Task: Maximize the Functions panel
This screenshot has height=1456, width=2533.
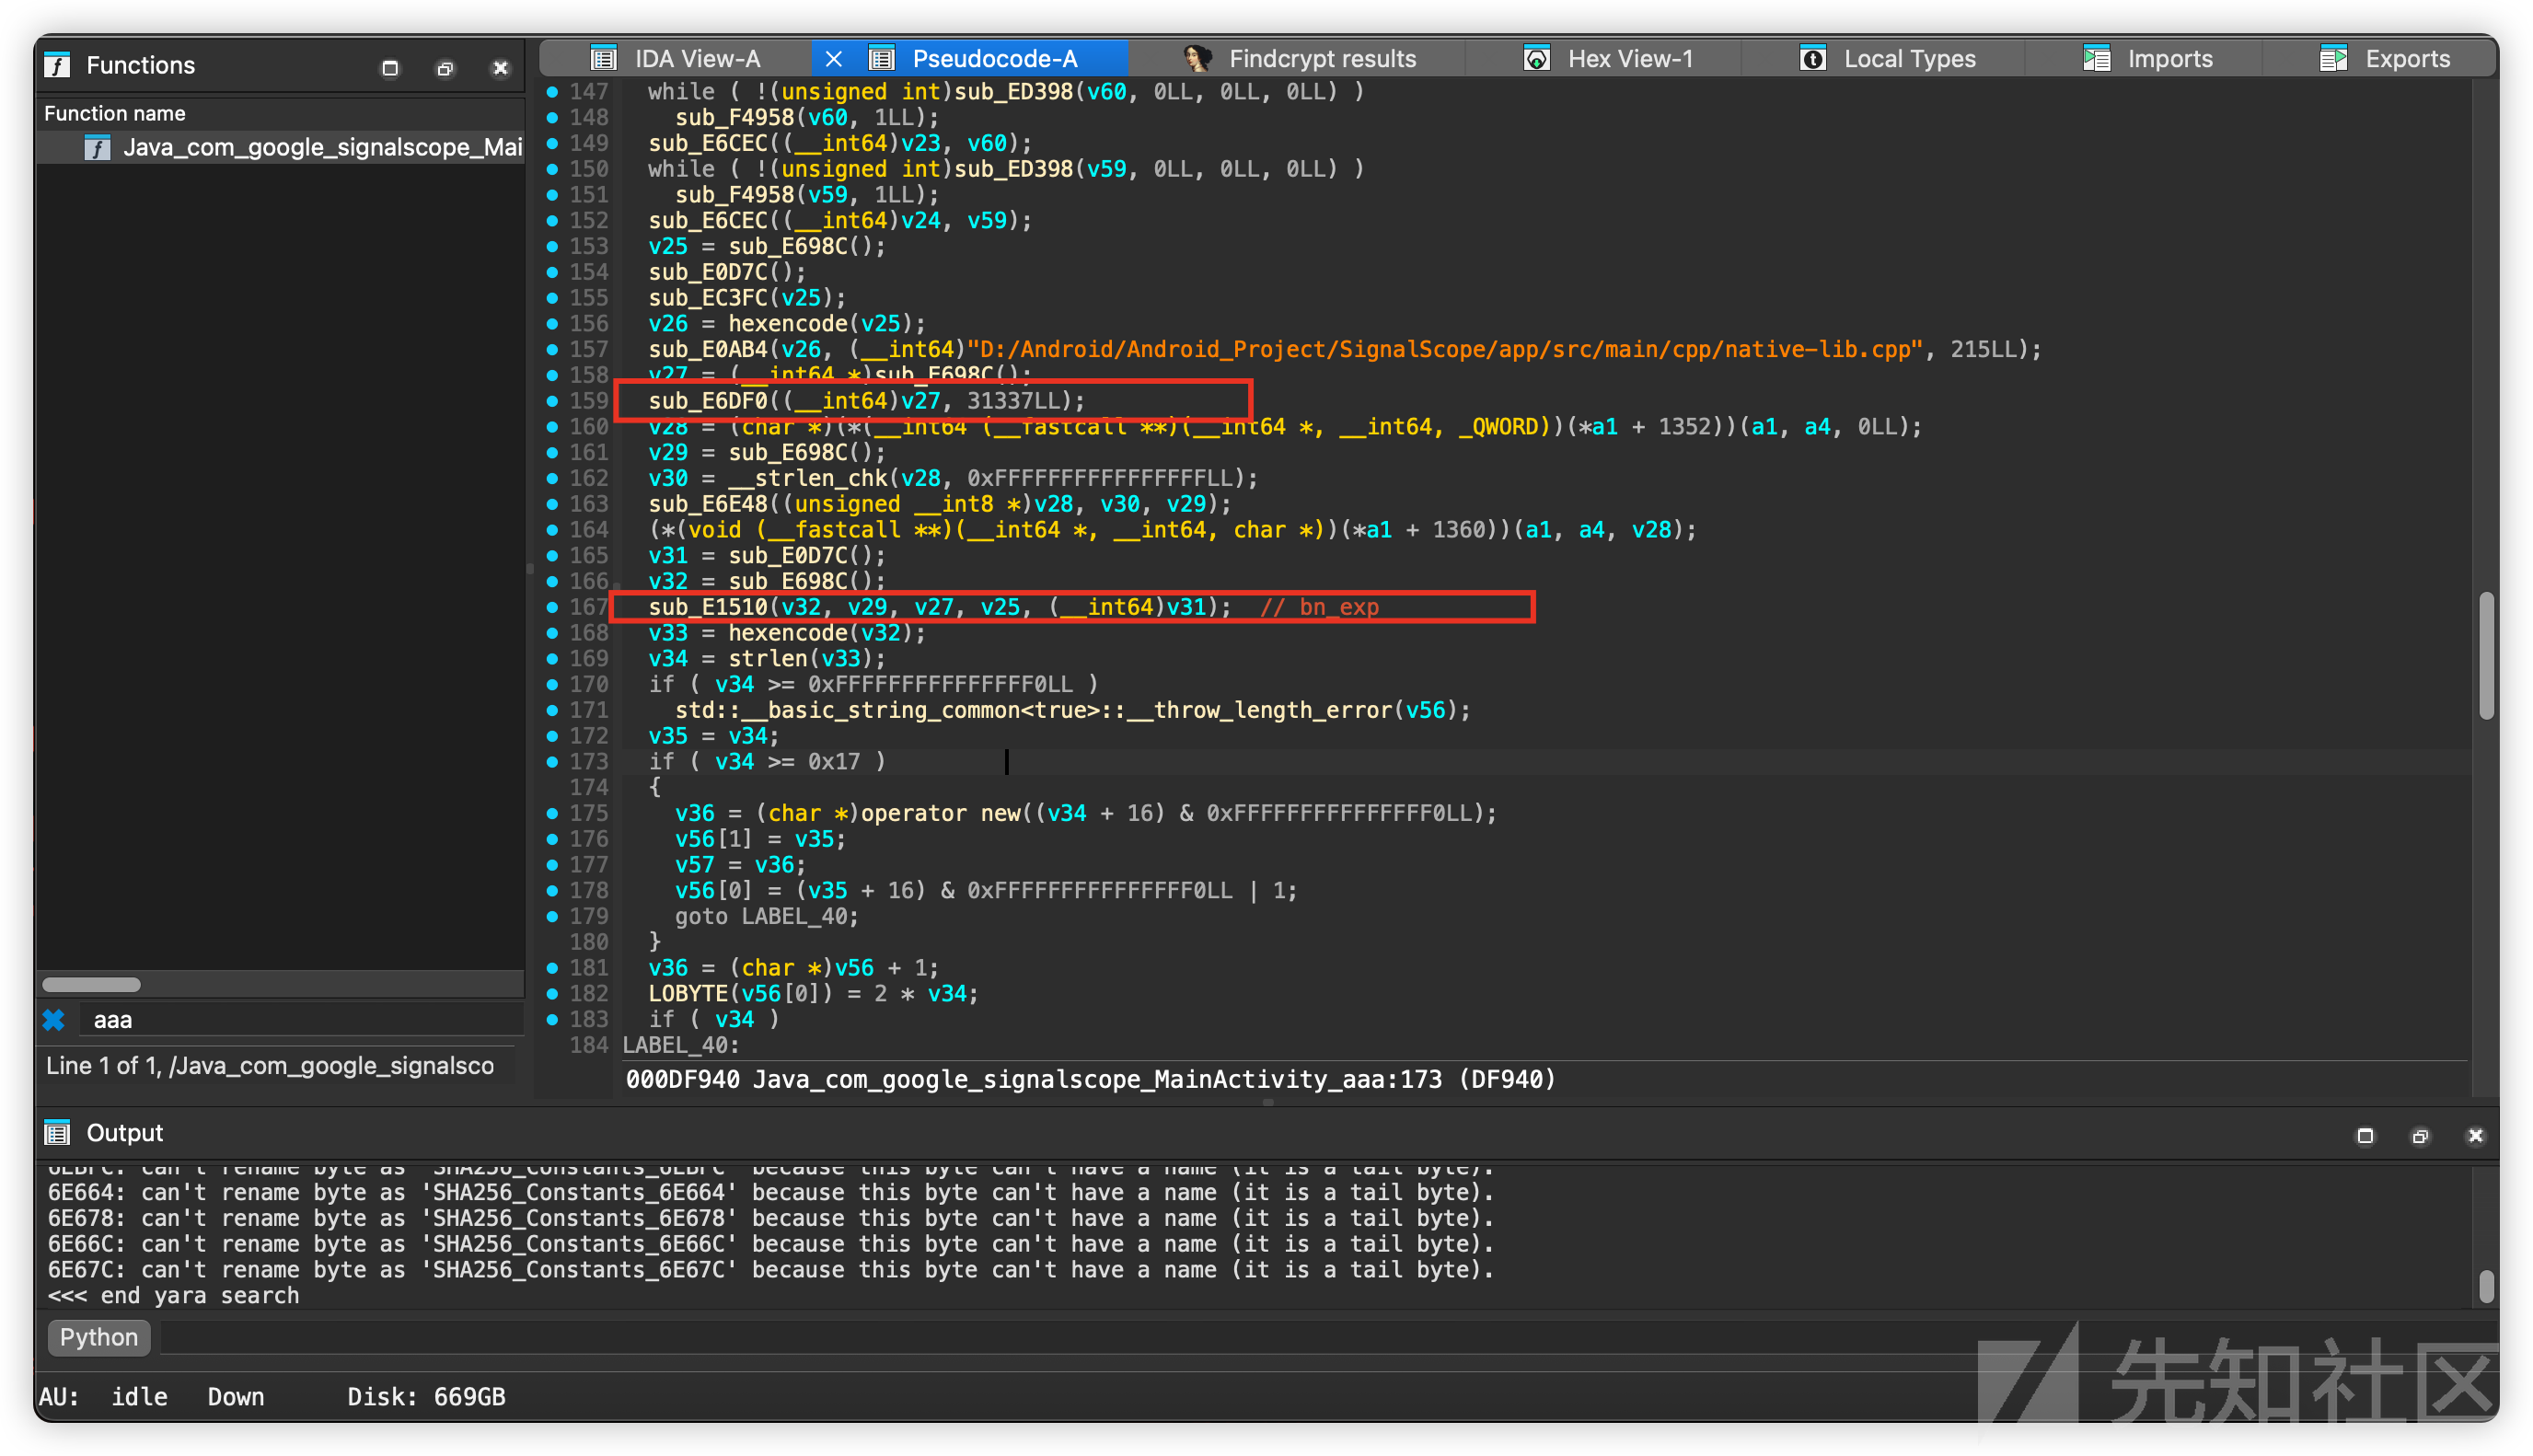Action: [x=390, y=68]
